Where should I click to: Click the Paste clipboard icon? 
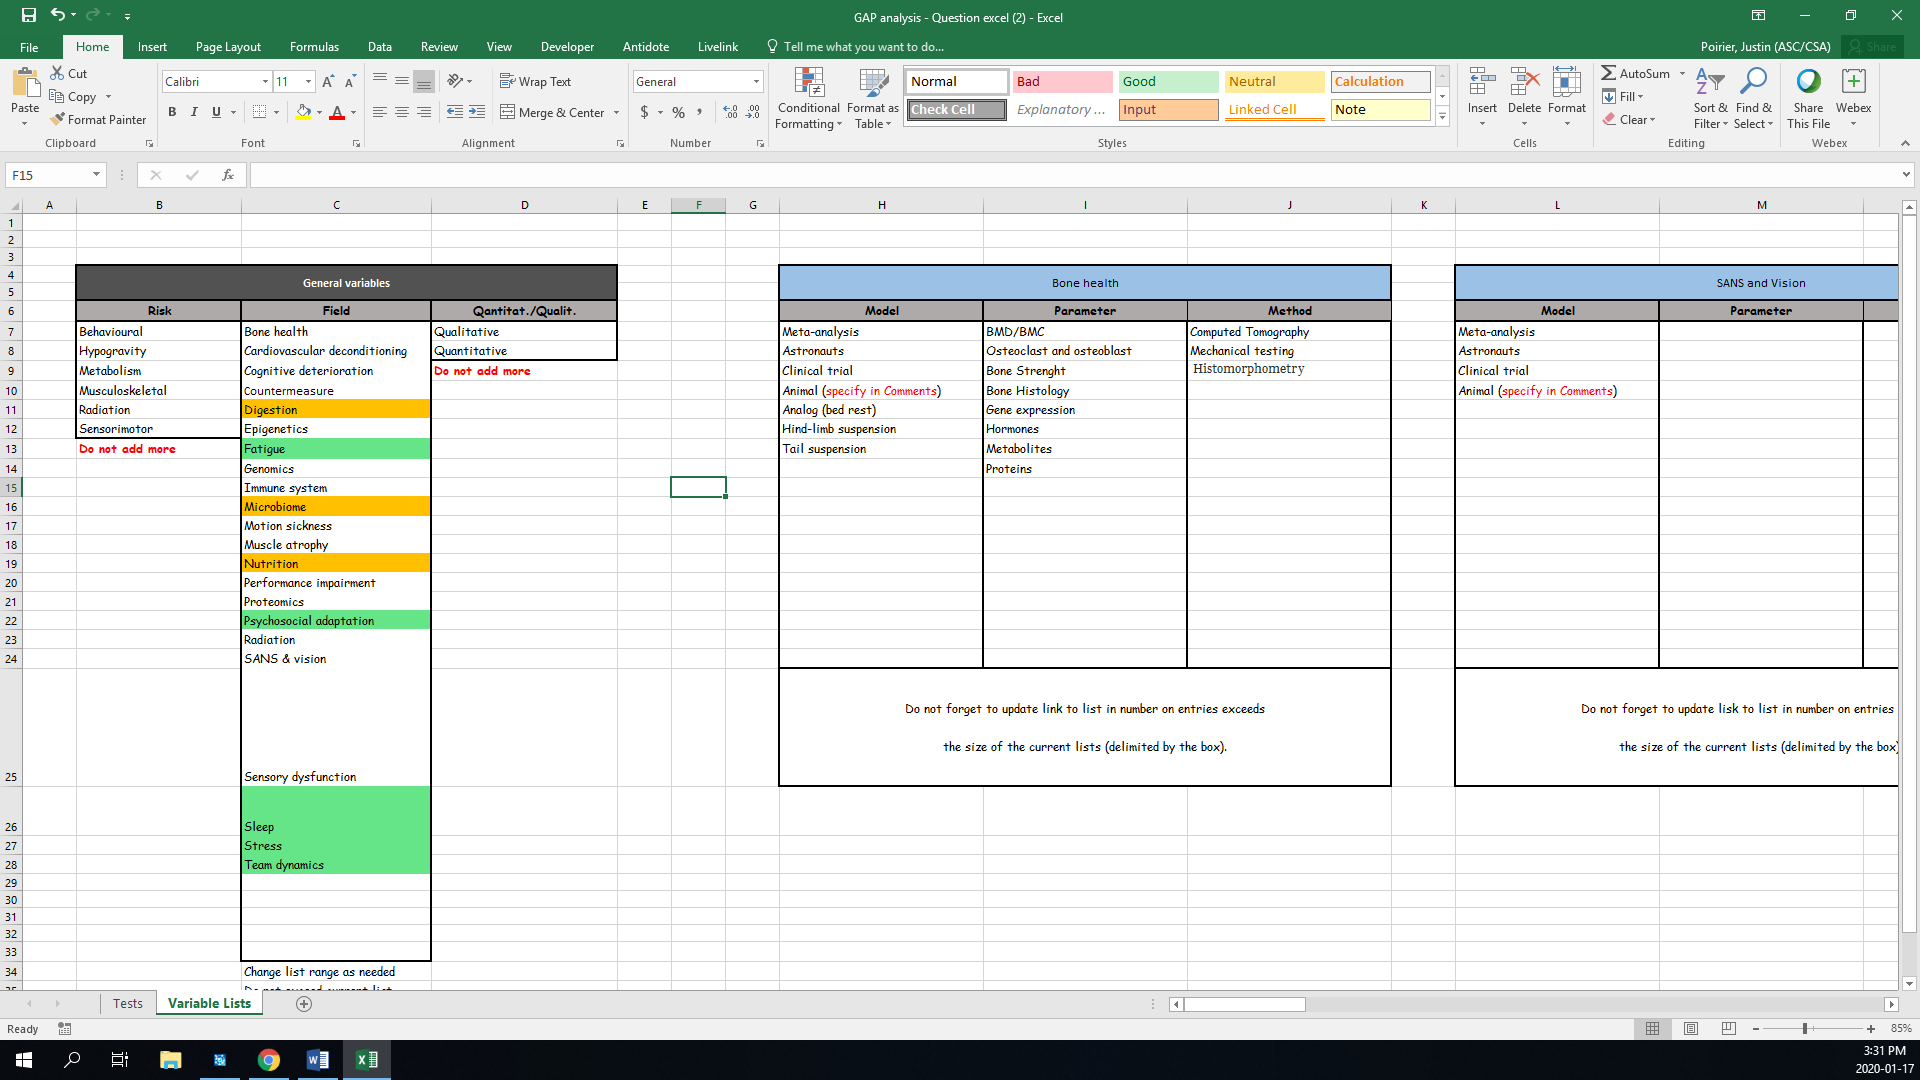click(x=25, y=83)
